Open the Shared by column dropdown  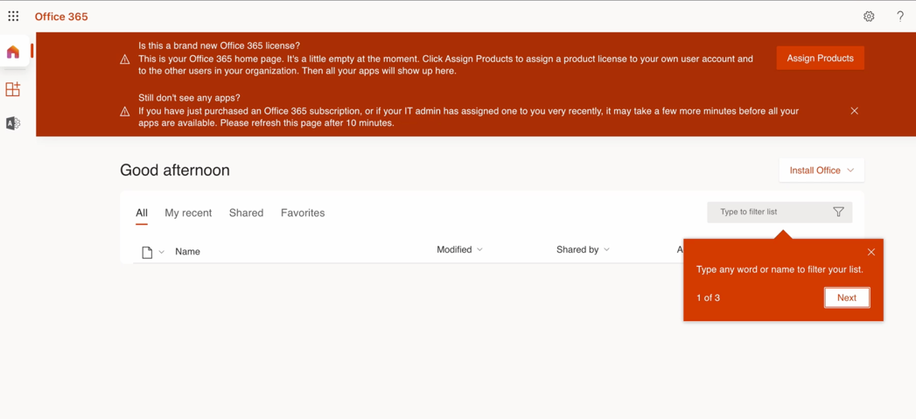click(583, 250)
